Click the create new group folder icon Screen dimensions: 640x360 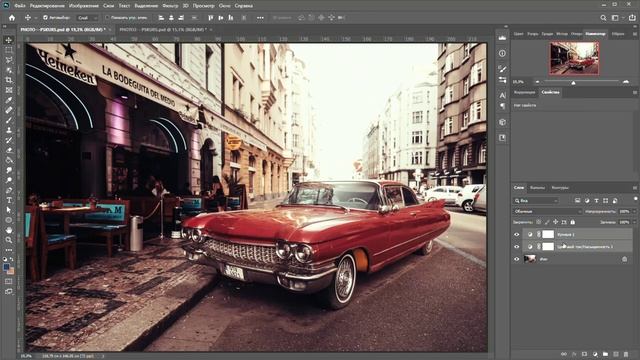coord(605,354)
